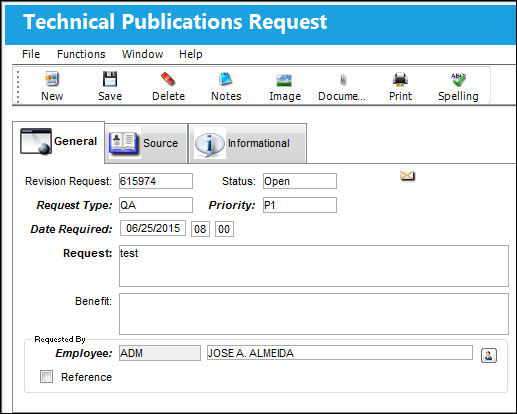Click the Priority label
The width and height of the screenshot is (517, 414).
point(232,205)
